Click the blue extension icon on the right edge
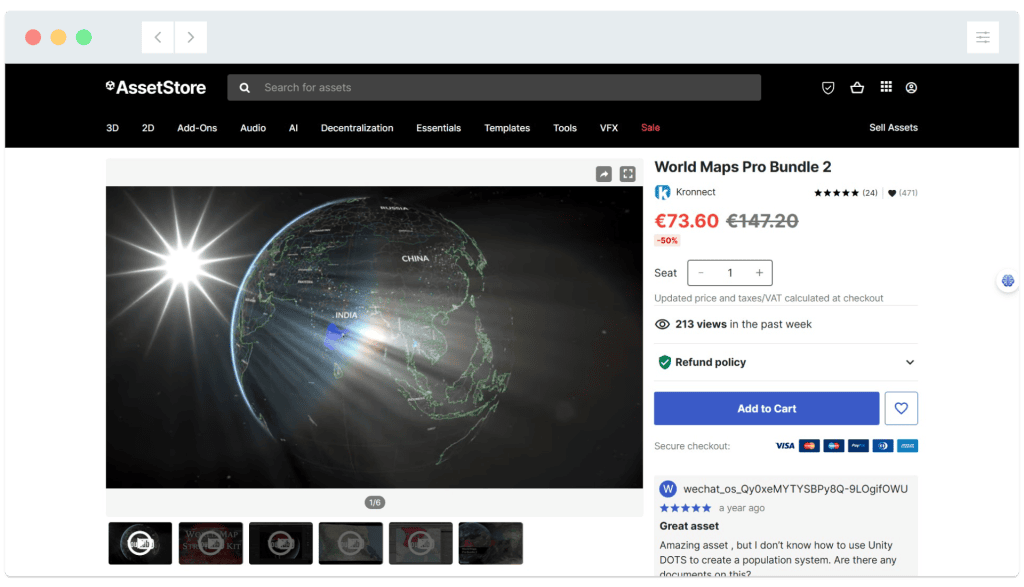The width and height of the screenshot is (1024, 587). point(1007,282)
